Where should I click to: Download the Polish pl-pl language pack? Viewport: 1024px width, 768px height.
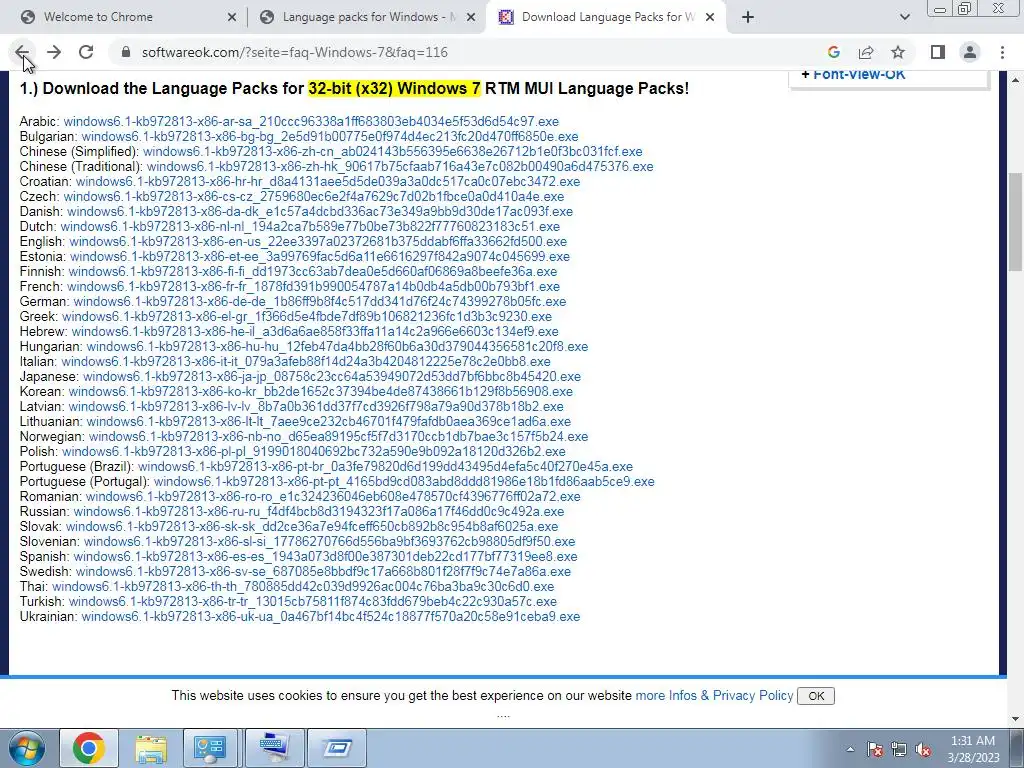point(313,452)
